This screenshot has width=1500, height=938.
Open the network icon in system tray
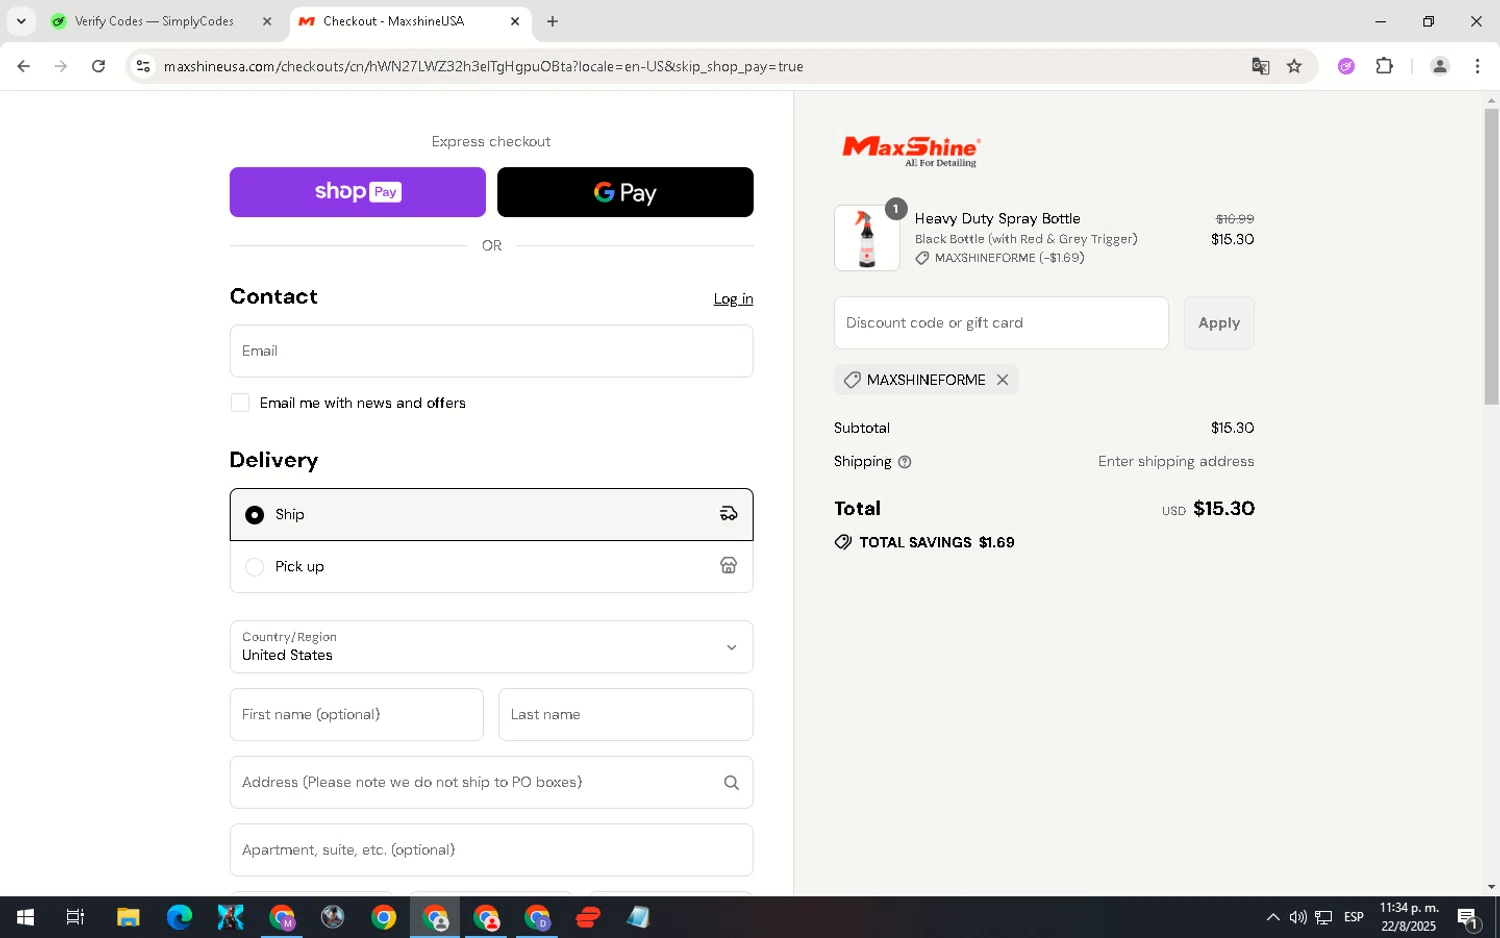(1323, 917)
